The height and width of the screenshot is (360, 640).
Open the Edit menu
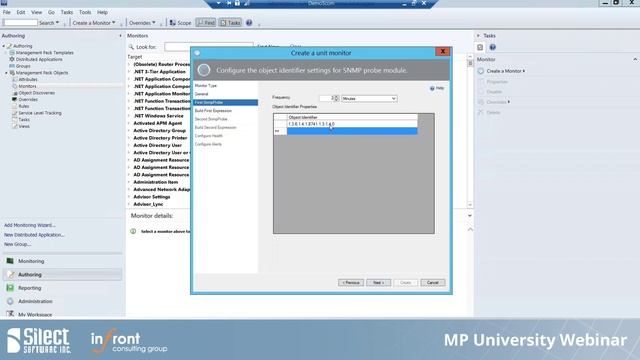(x=21, y=12)
